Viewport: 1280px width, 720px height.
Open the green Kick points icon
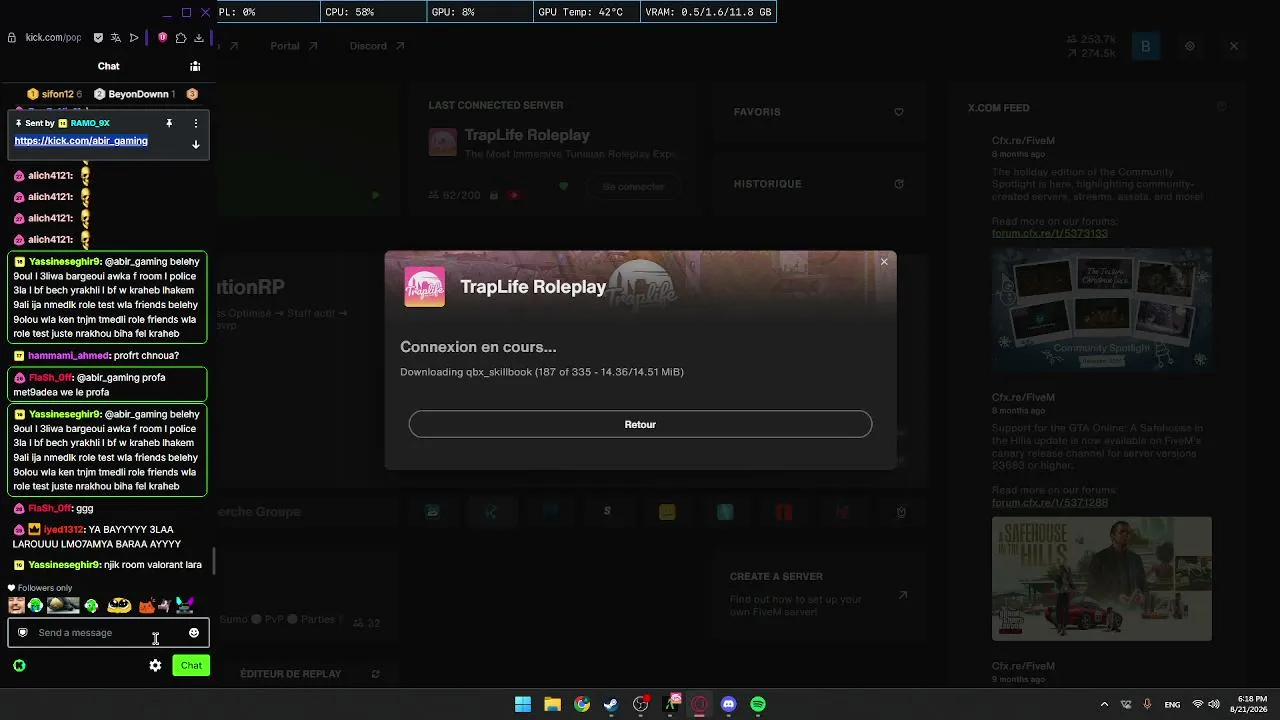[x=19, y=665]
